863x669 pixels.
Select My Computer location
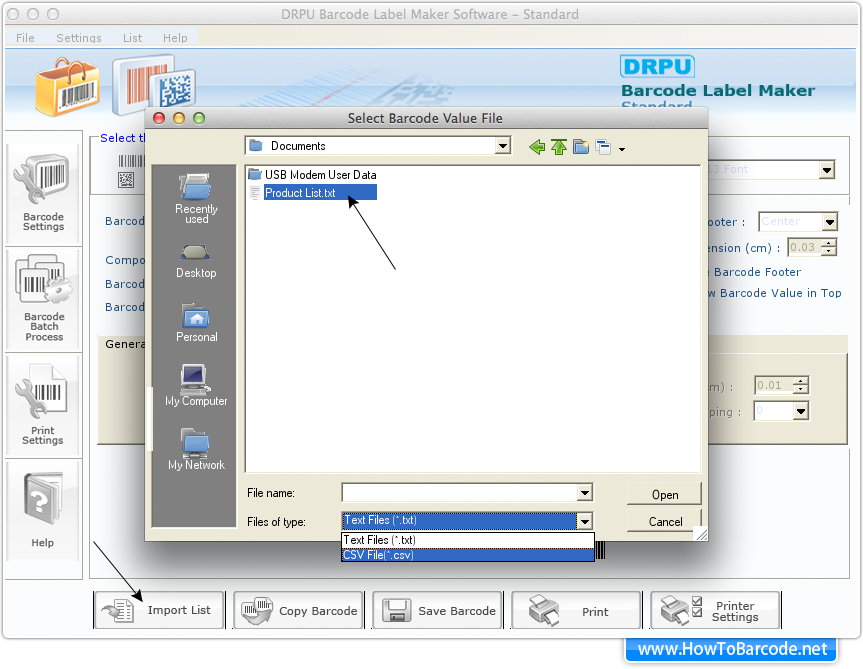click(196, 386)
